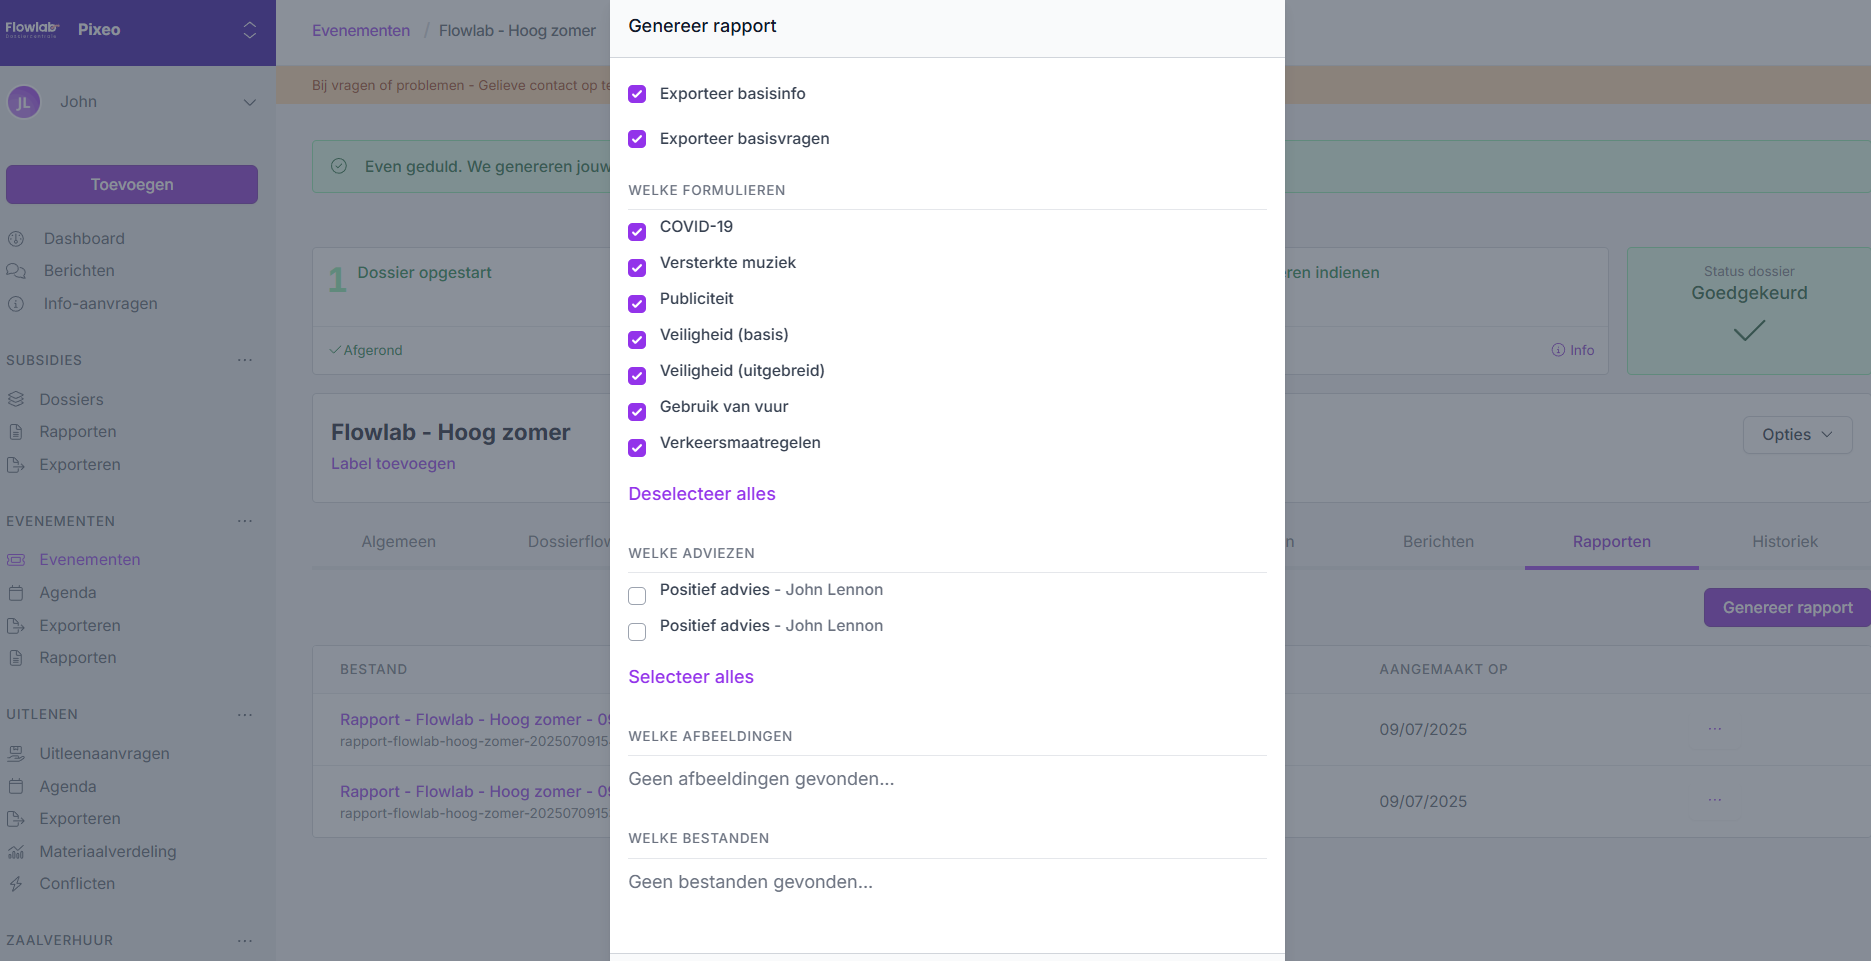
Task: Expand the John user dropdown
Action: tap(249, 102)
